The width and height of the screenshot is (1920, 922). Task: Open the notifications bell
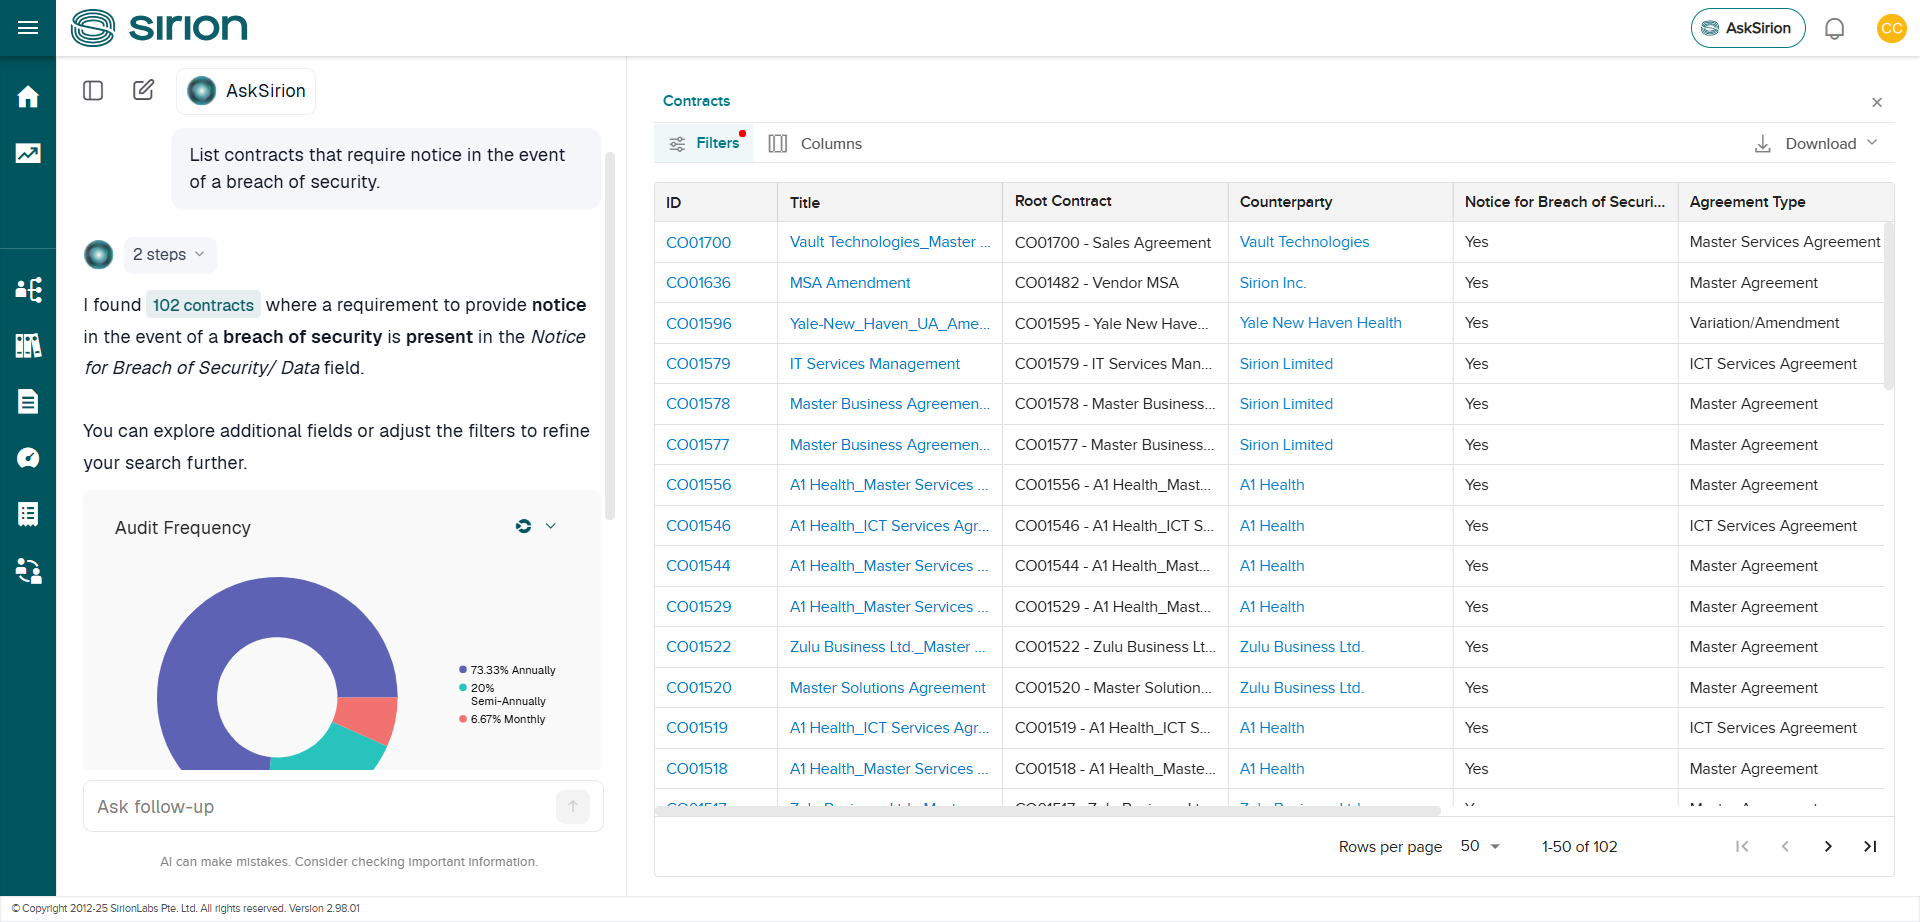tap(1834, 29)
